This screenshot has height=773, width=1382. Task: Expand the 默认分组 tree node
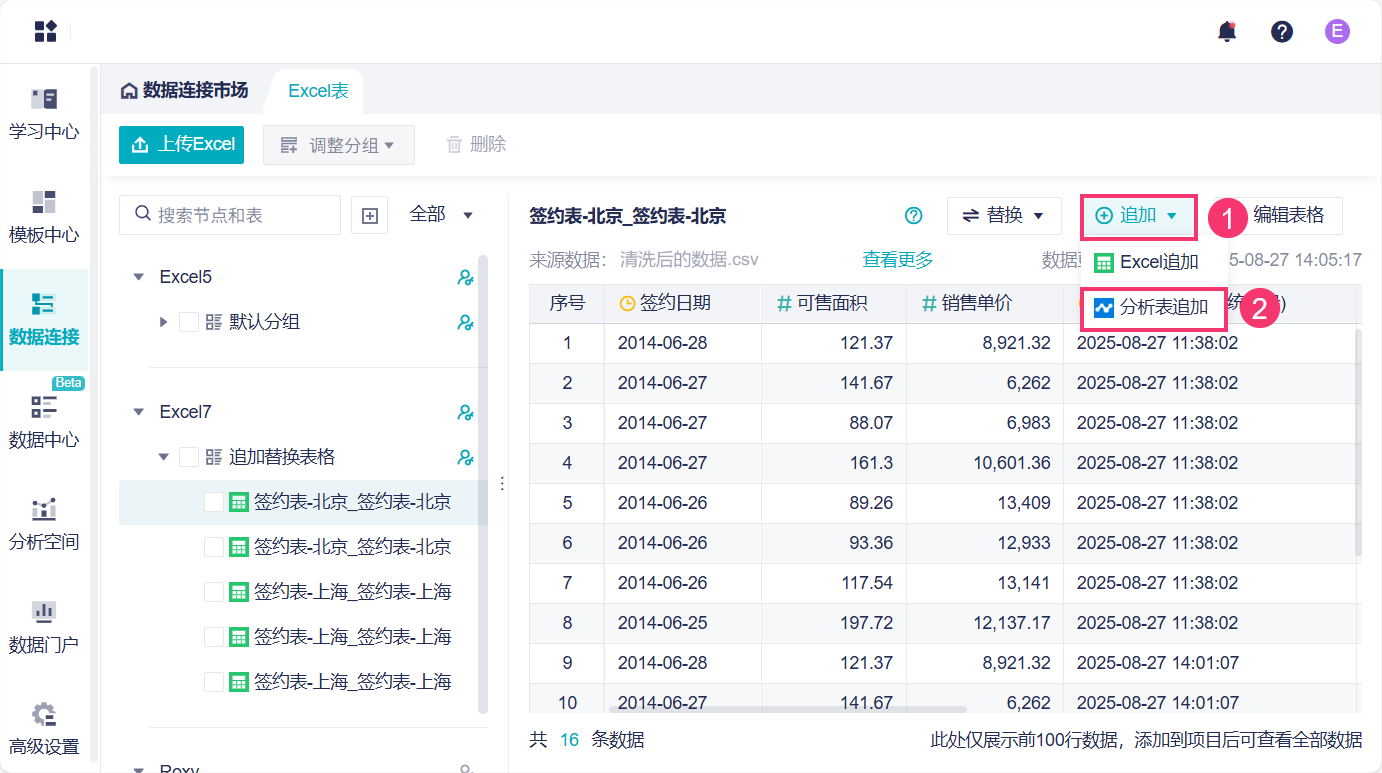click(164, 322)
